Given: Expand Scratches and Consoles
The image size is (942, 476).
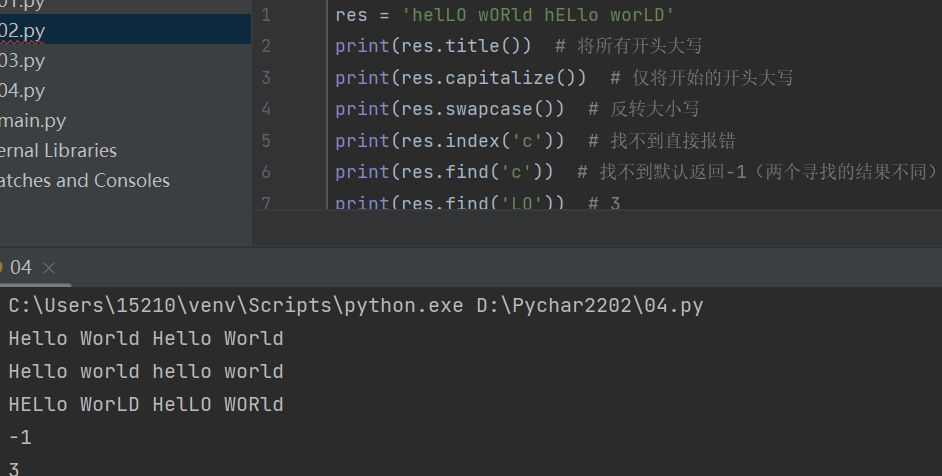Looking at the screenshot, I should tap(85, 181).
